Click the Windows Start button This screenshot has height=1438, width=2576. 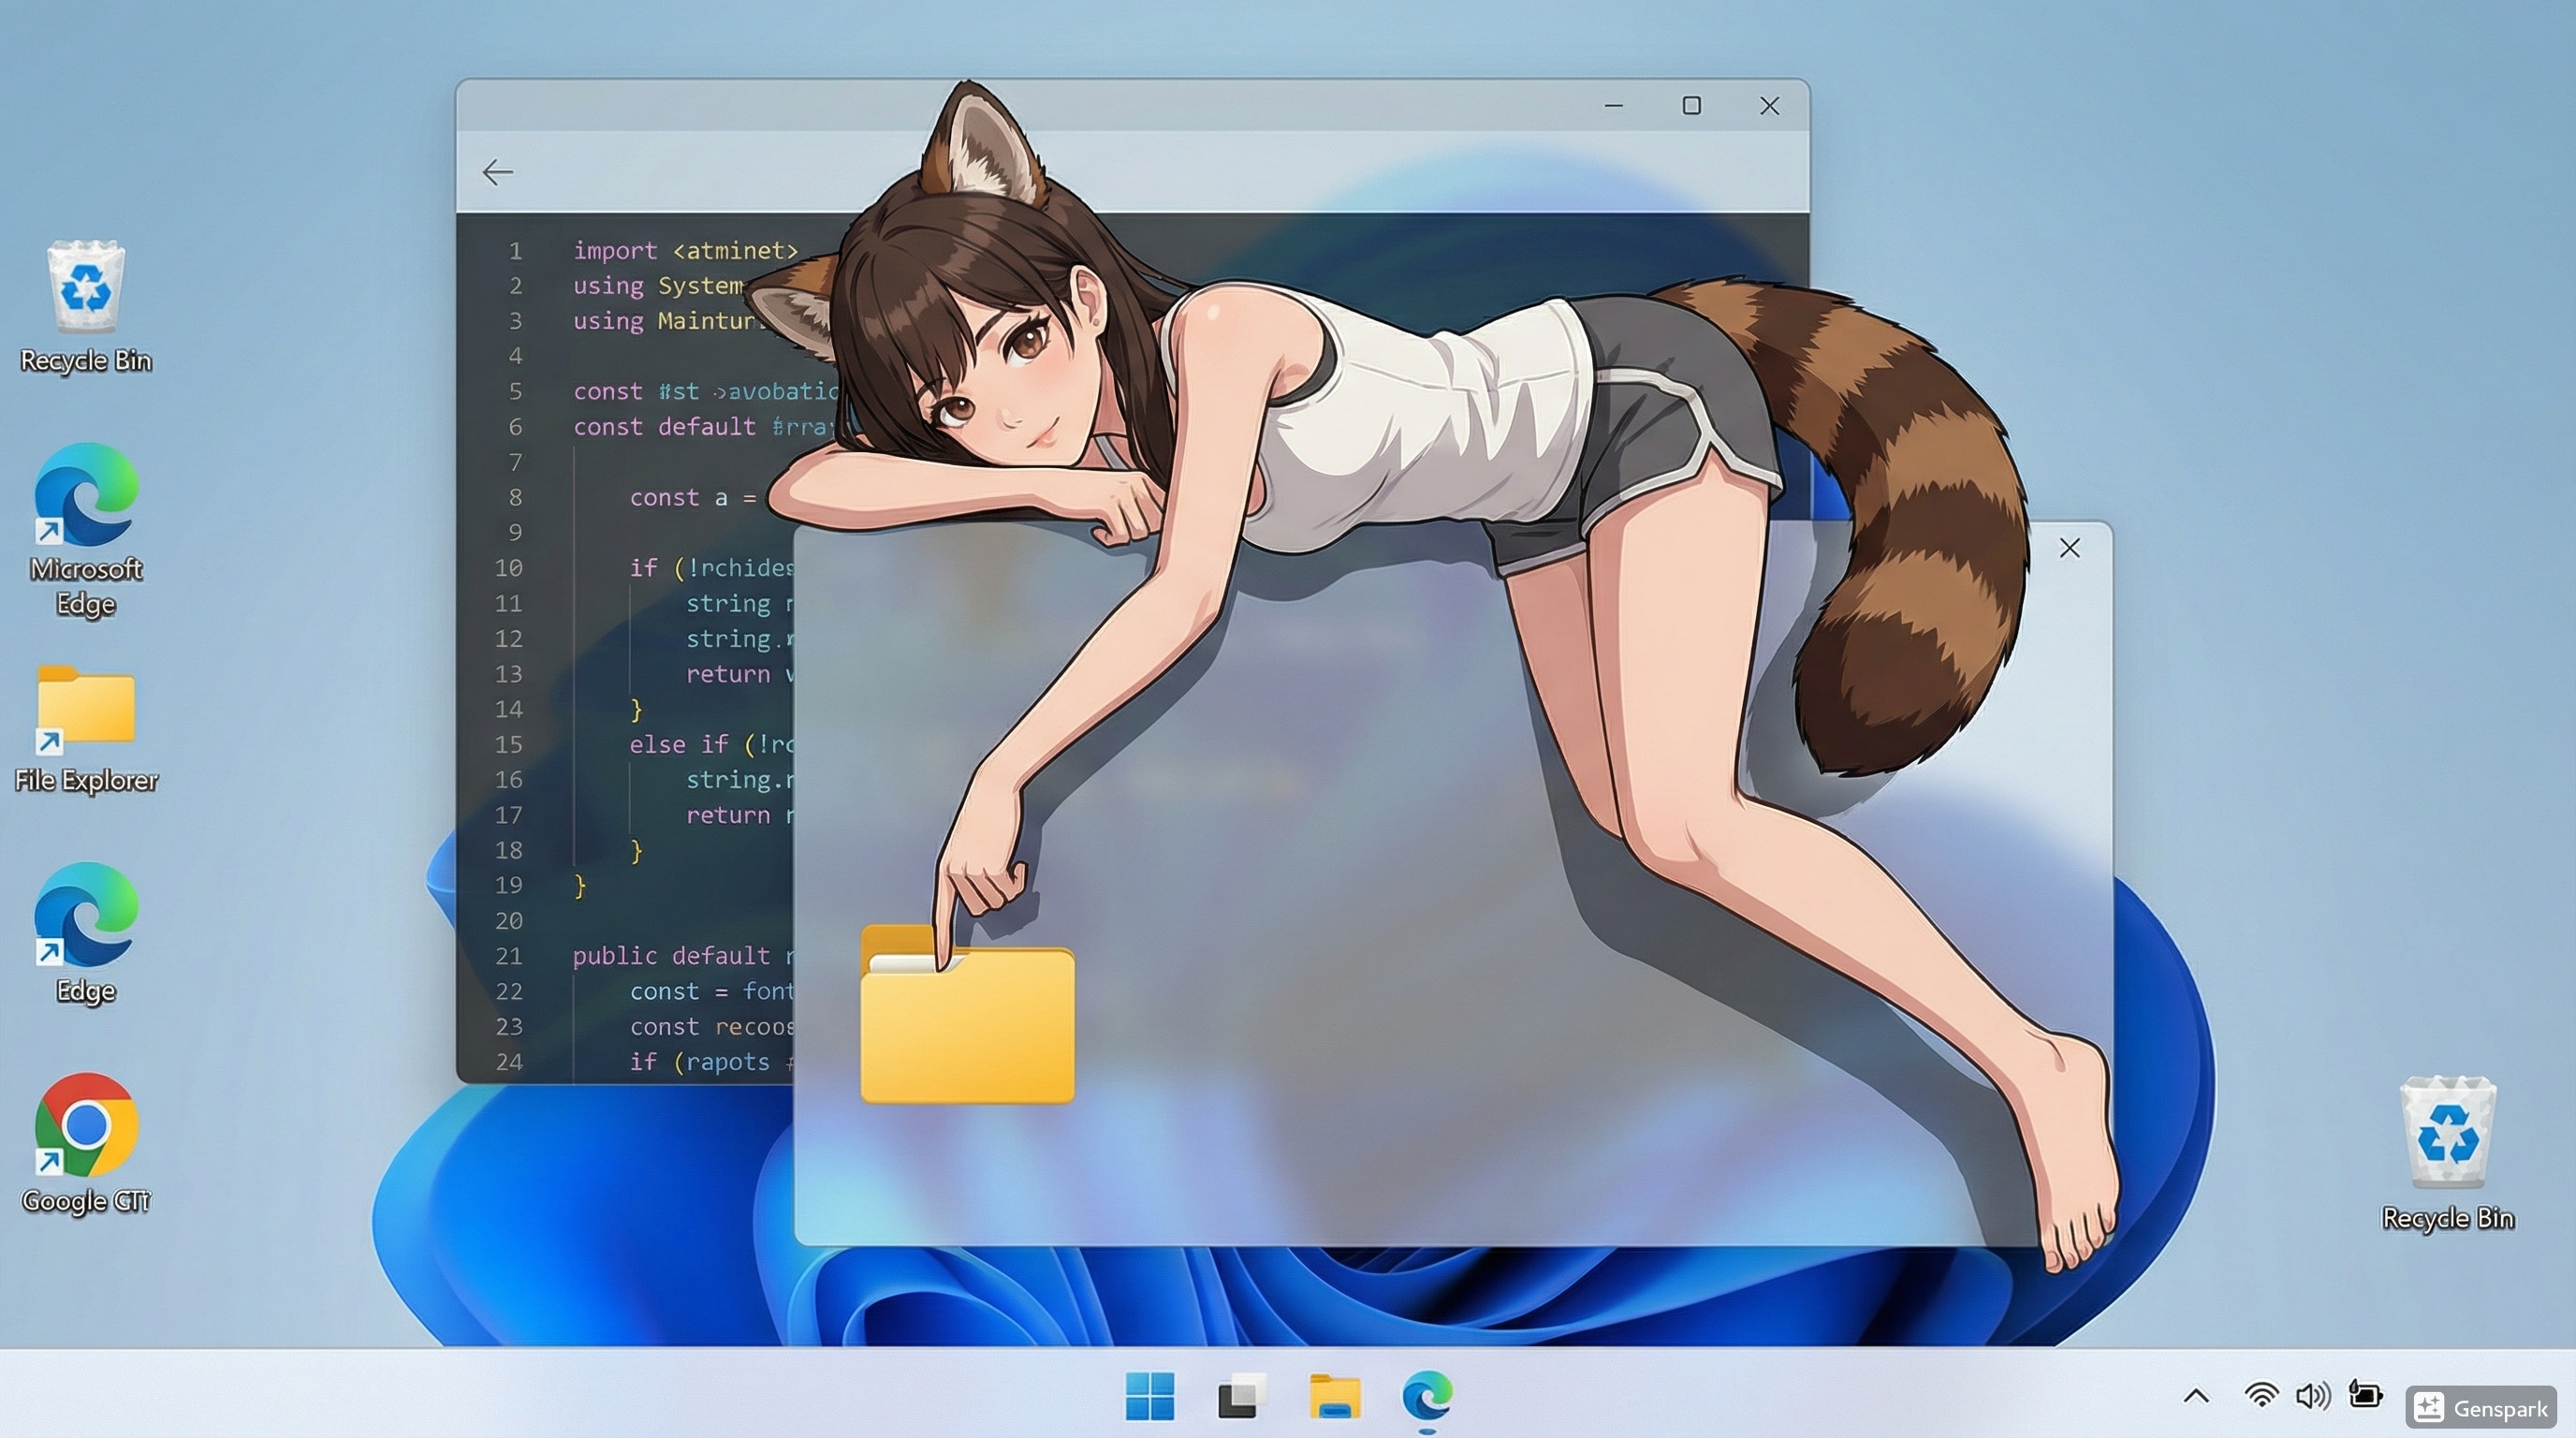click(x=1149, y=1396)
